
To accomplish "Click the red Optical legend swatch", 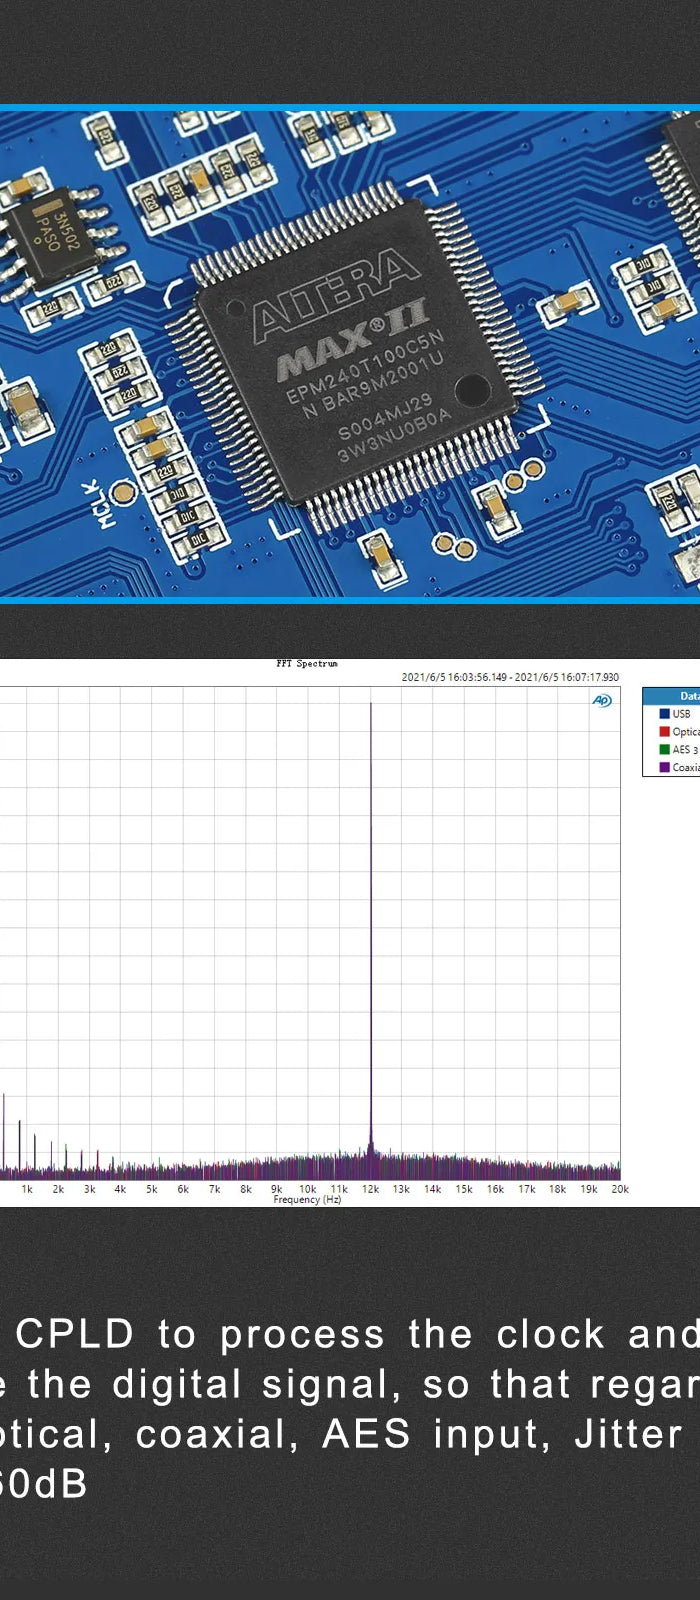I will tap(664, 732).
